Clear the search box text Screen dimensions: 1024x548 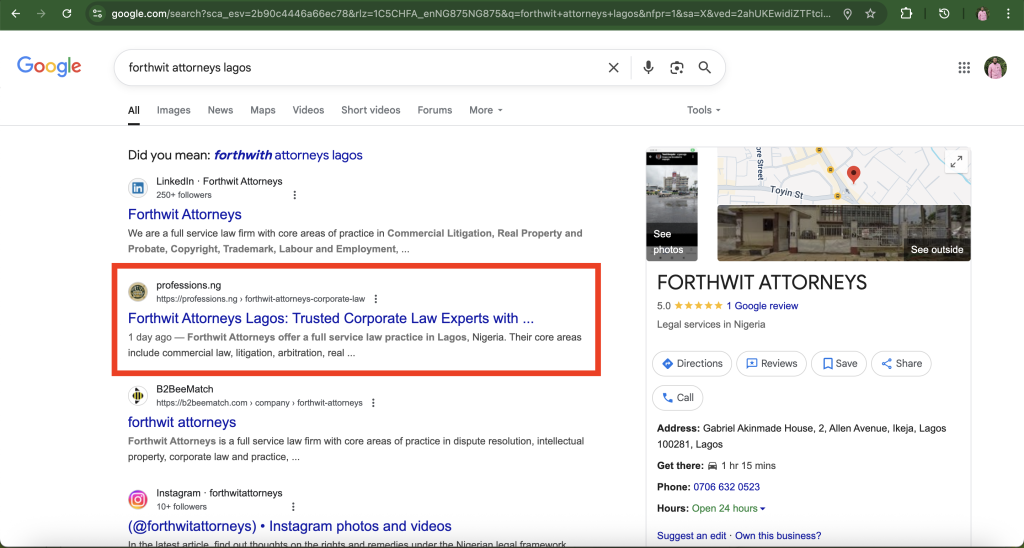613,67
